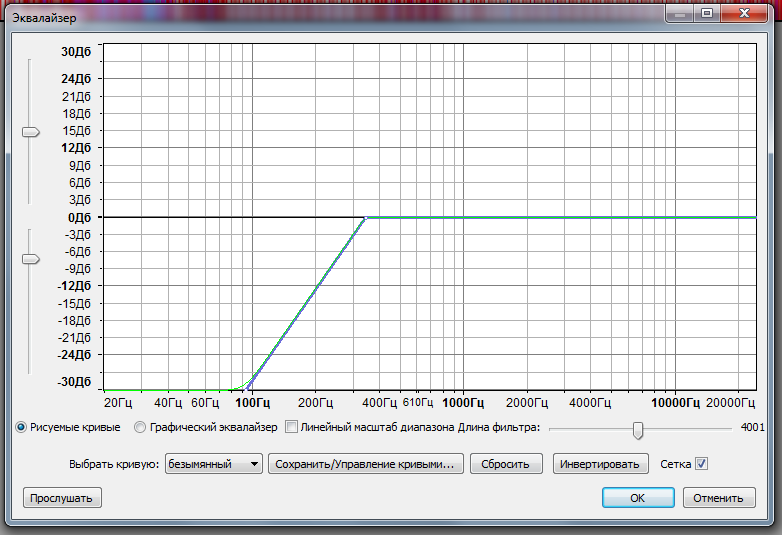782x535 pixels.
Task: Click the curve control point near 100 Hz
Action: tap(248, 387)
